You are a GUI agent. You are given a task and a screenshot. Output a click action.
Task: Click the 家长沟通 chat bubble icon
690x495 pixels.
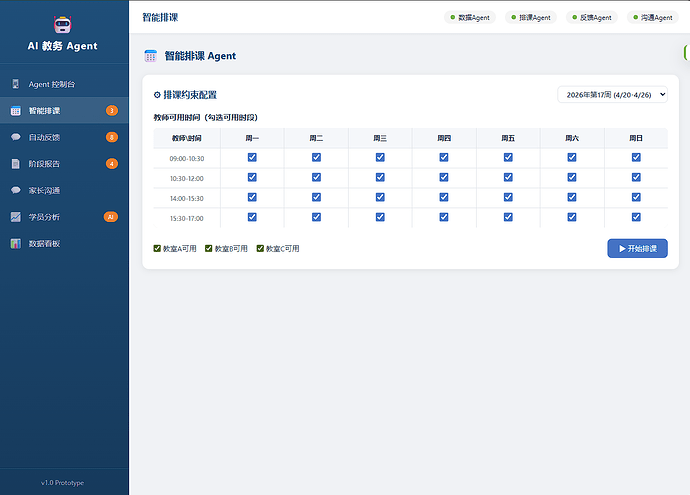pos(15,191)
